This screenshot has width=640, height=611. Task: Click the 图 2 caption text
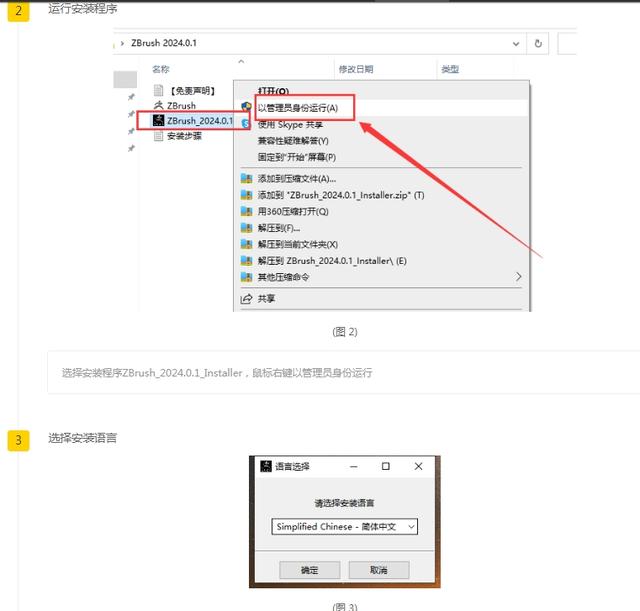coord(345,332)
